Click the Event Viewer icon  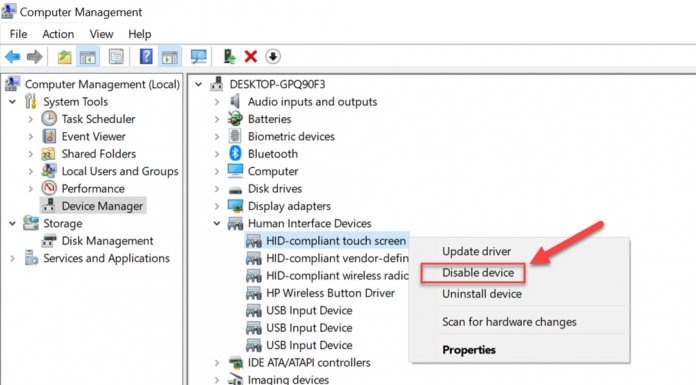coord(49,136)
